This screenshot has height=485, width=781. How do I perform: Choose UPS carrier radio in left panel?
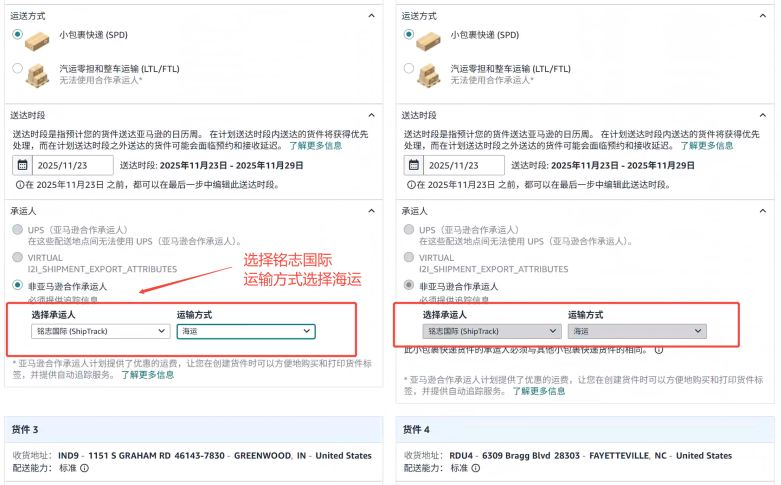coord(17,229)
